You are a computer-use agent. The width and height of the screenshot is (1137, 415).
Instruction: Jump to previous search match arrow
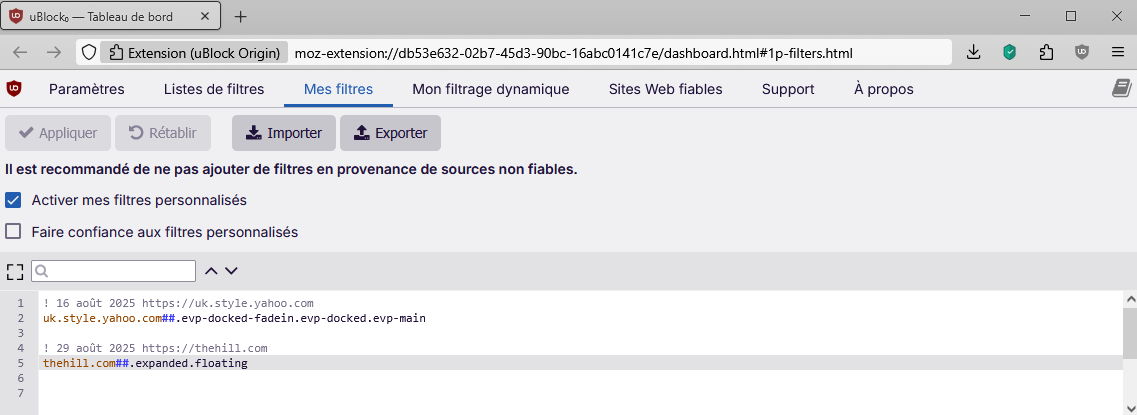[x=211, y=270]
